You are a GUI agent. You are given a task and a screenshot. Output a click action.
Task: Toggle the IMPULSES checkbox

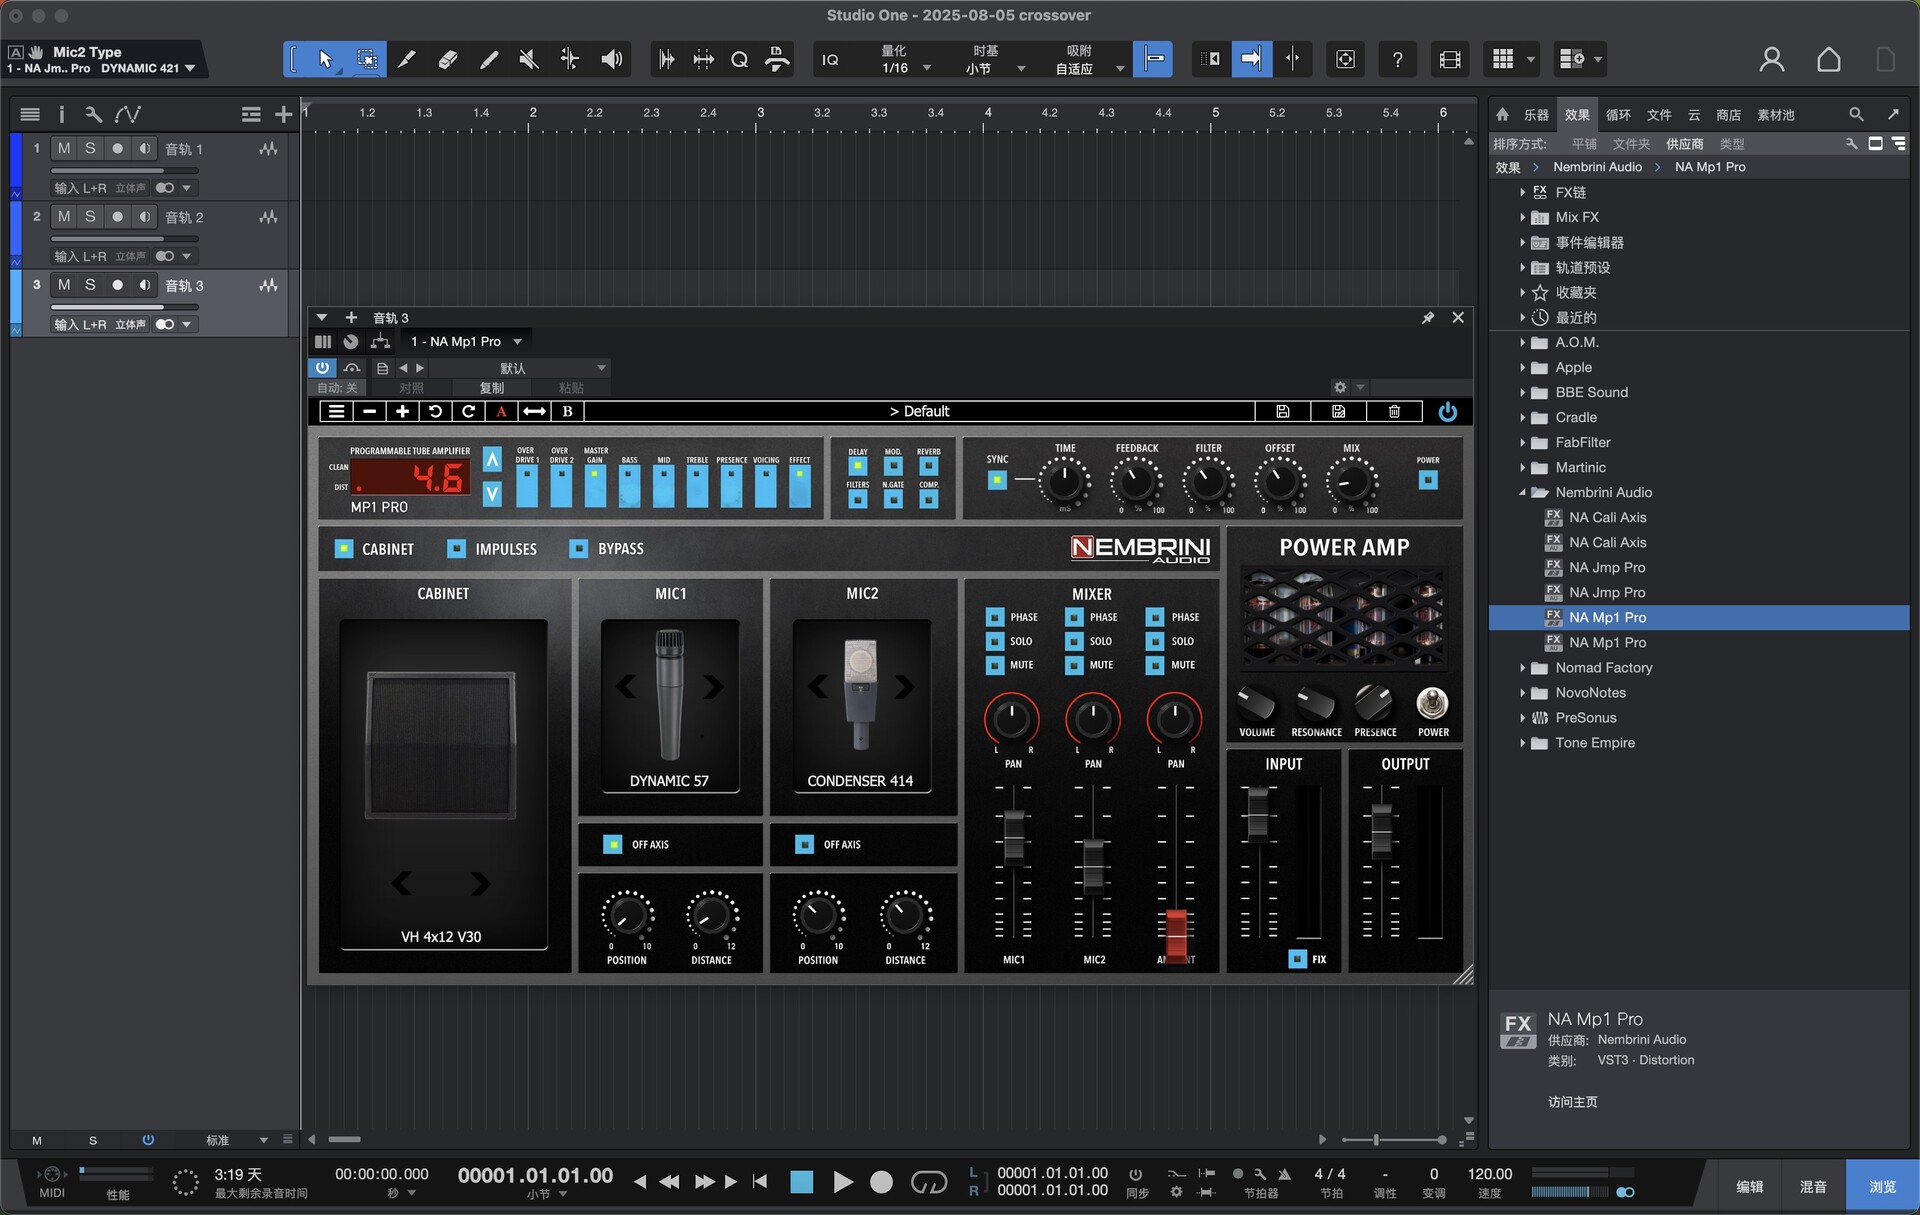click(456, 549)
